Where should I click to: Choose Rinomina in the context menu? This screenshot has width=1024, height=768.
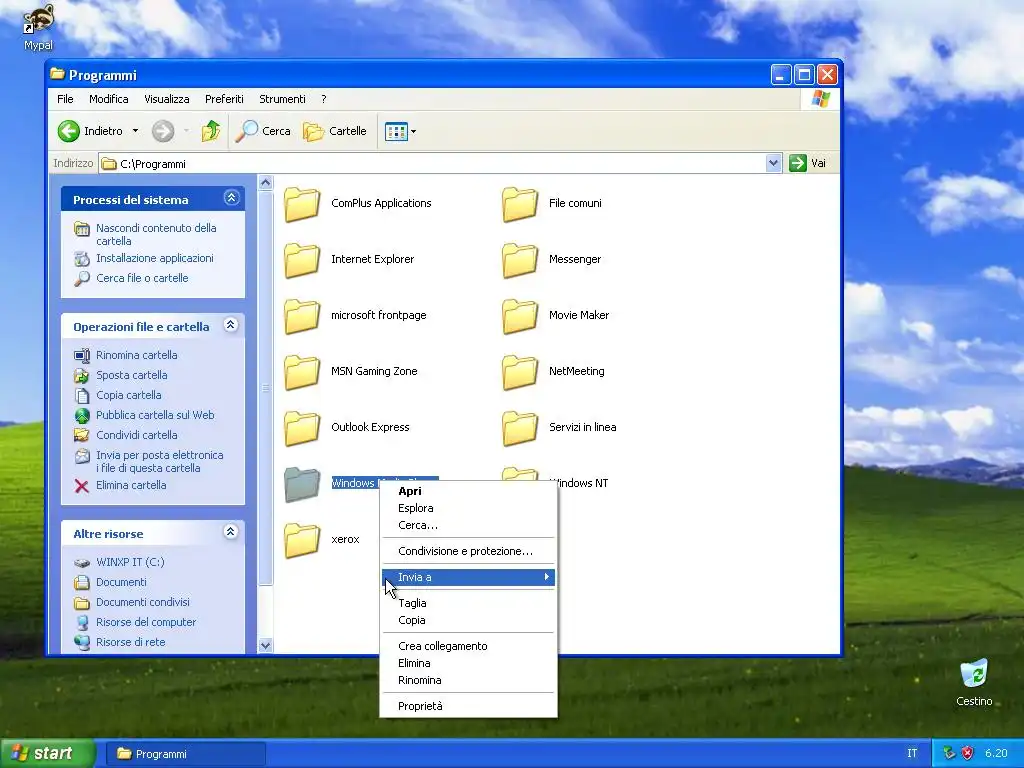tap(468, 680)
